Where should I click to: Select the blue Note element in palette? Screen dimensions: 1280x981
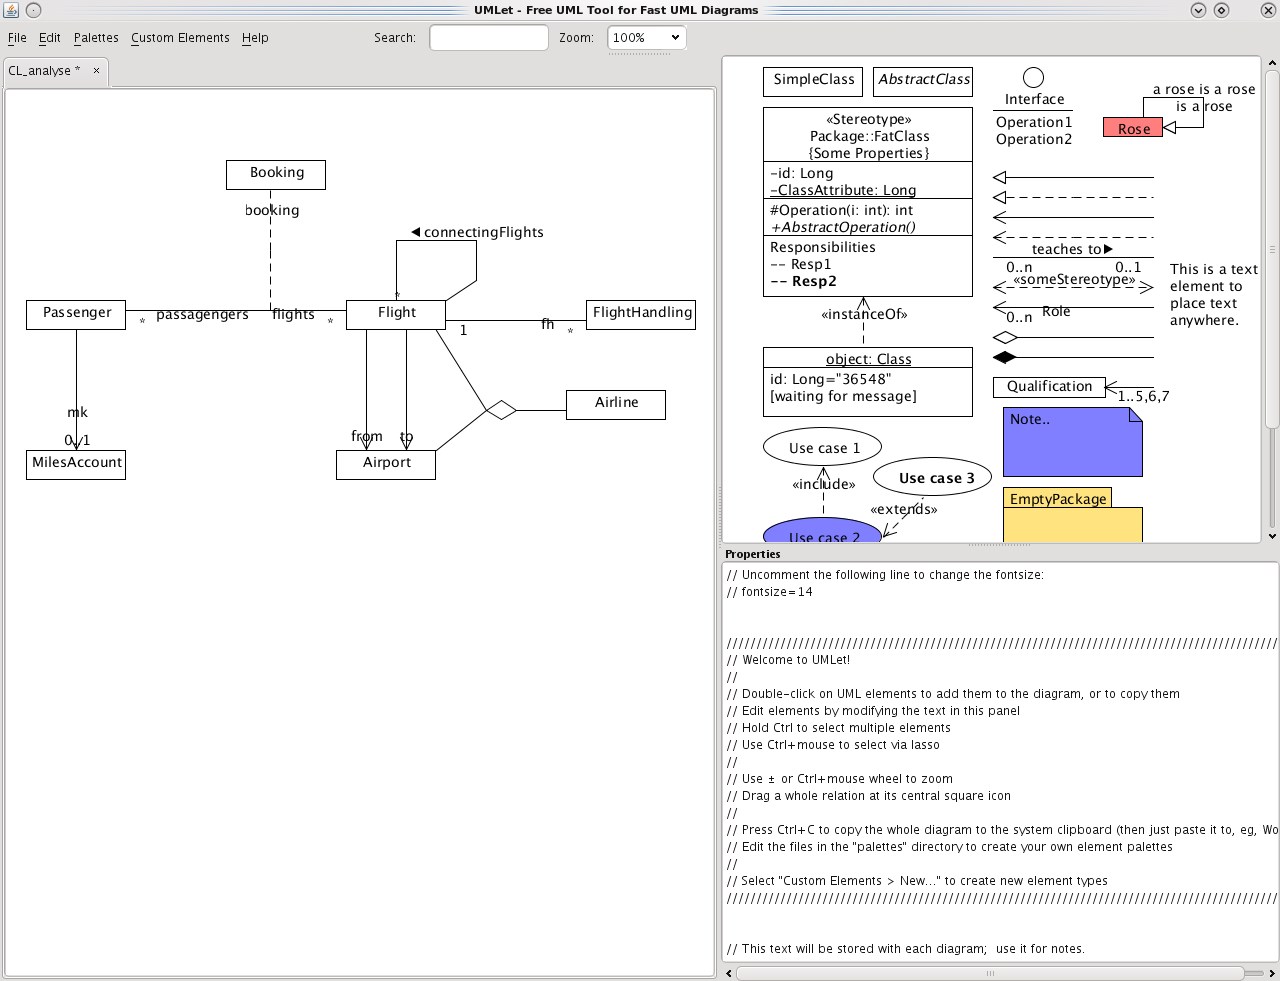pyautogui.click(x=1072, y=442)
